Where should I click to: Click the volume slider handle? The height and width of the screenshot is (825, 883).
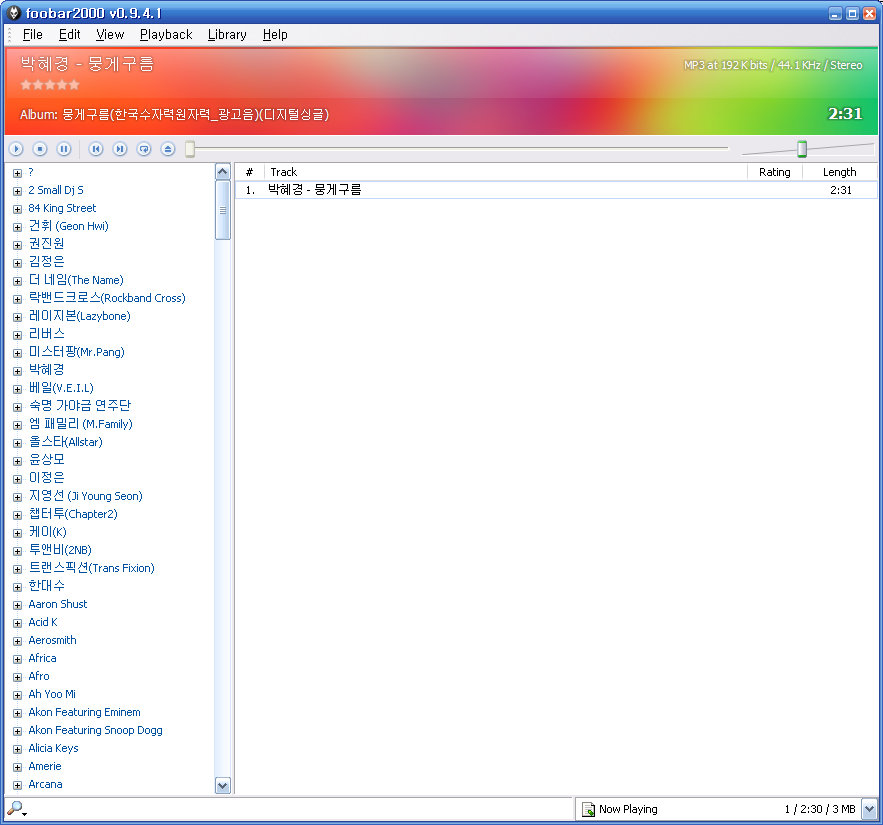[802, 149]
